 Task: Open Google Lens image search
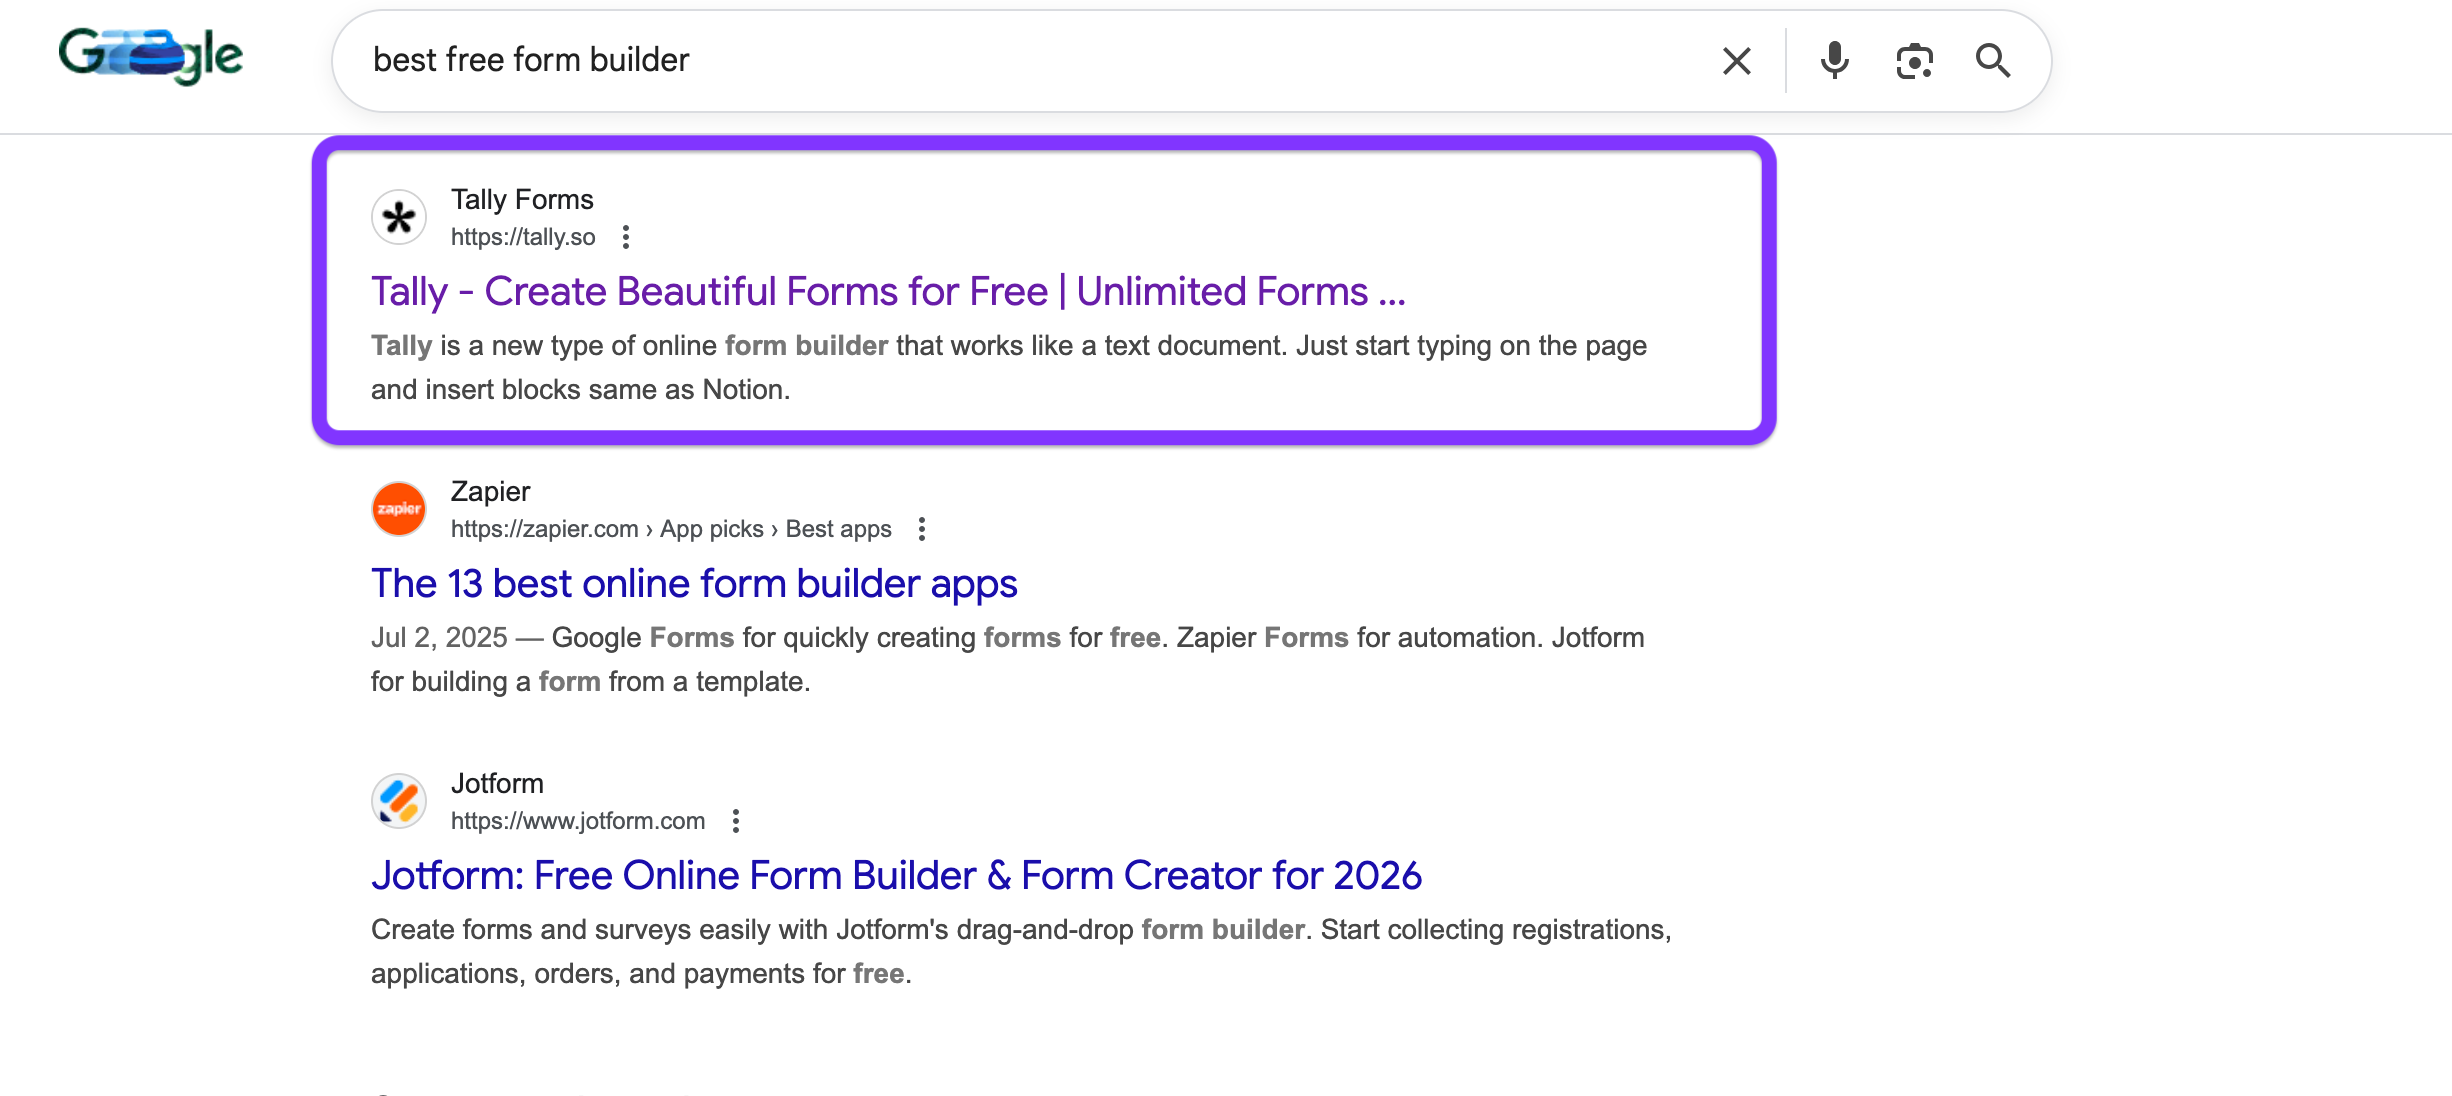(x=1914, y=61)
